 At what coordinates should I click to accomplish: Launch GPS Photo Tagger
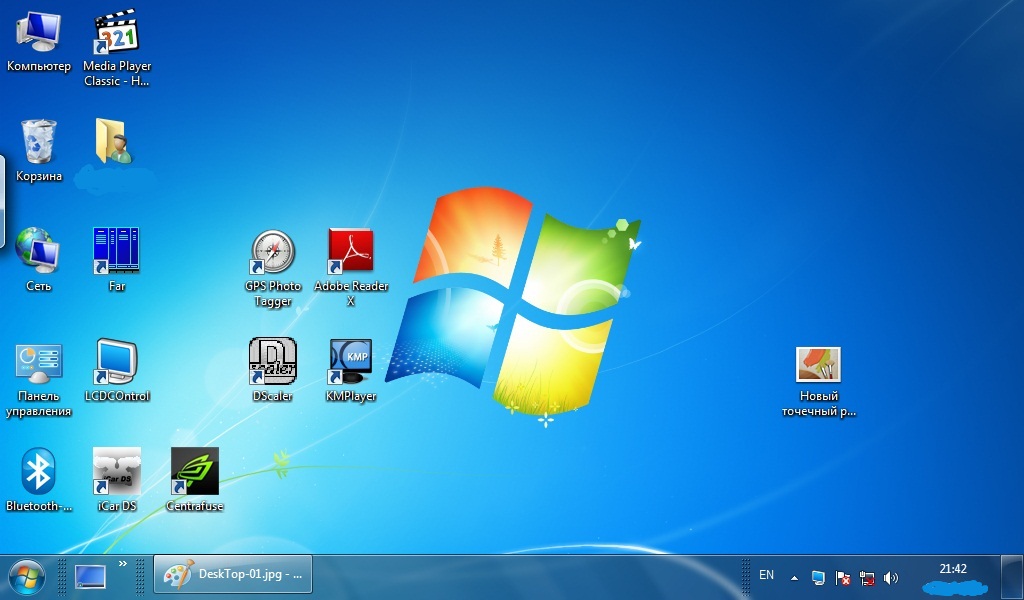[273, 253]
